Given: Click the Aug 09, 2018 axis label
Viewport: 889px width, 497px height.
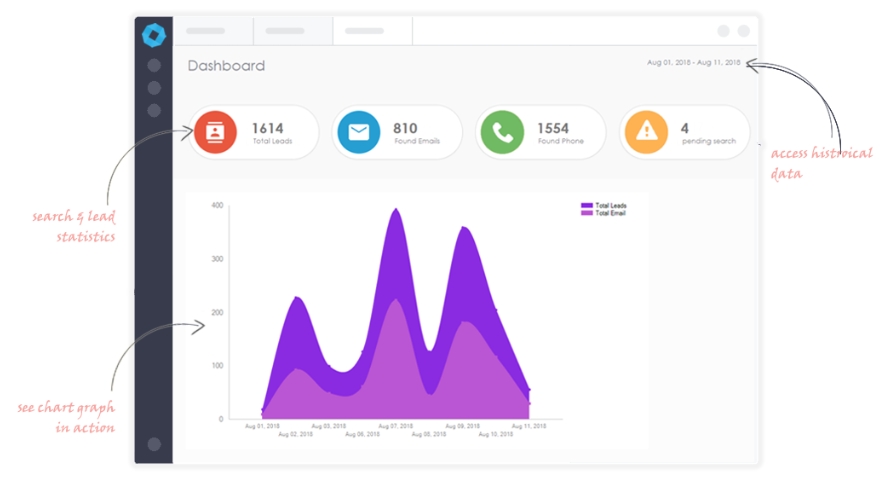Looking at the screenshot, I should [463, 426].
